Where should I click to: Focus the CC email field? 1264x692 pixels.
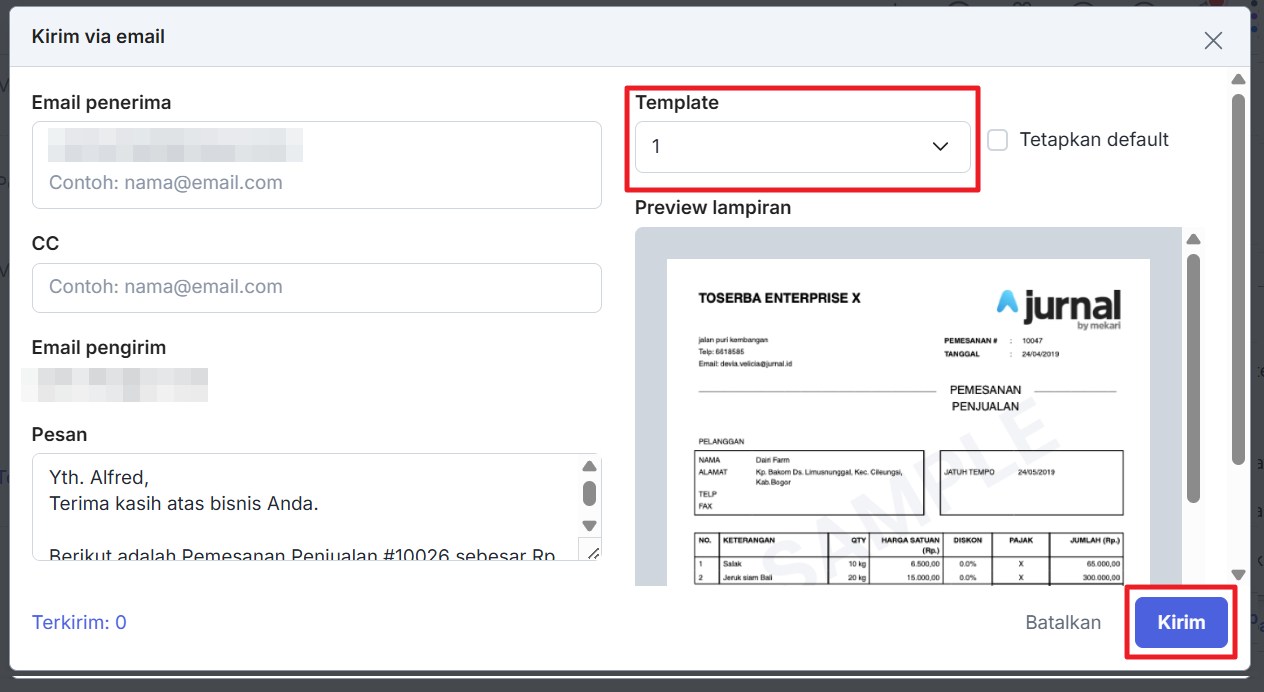click(316, 287)
